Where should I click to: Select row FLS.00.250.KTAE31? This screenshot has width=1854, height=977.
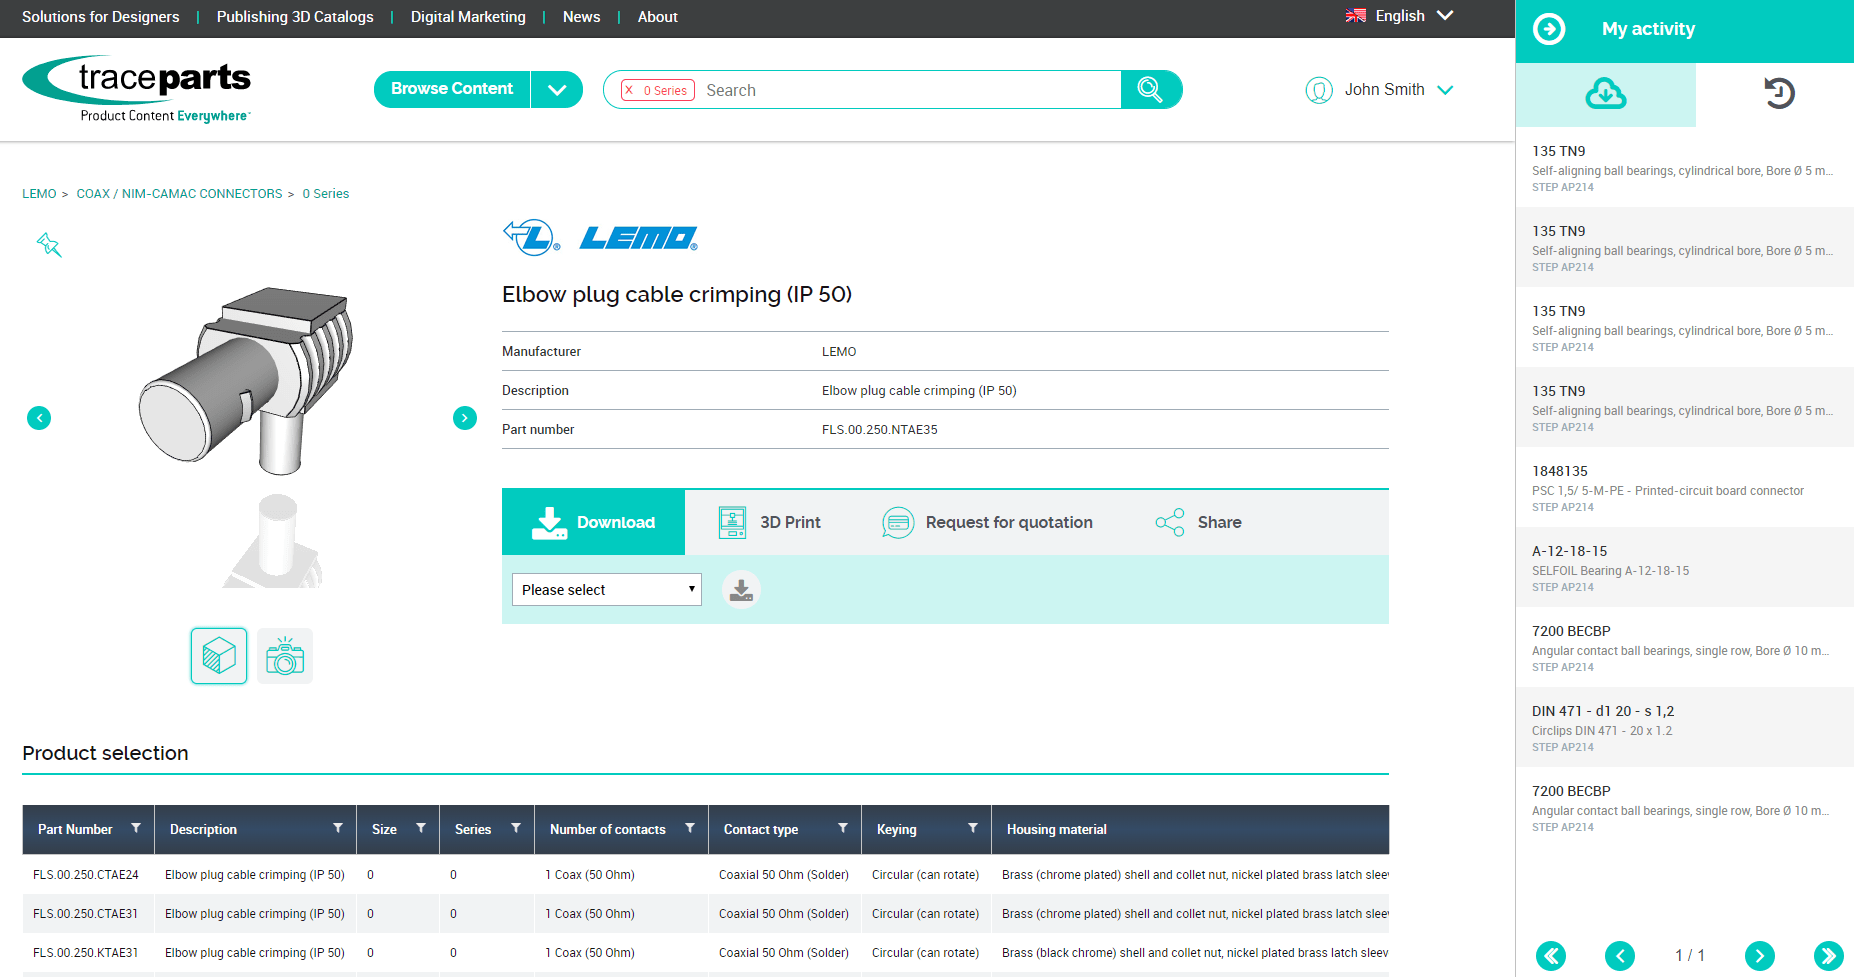point(705,953)
